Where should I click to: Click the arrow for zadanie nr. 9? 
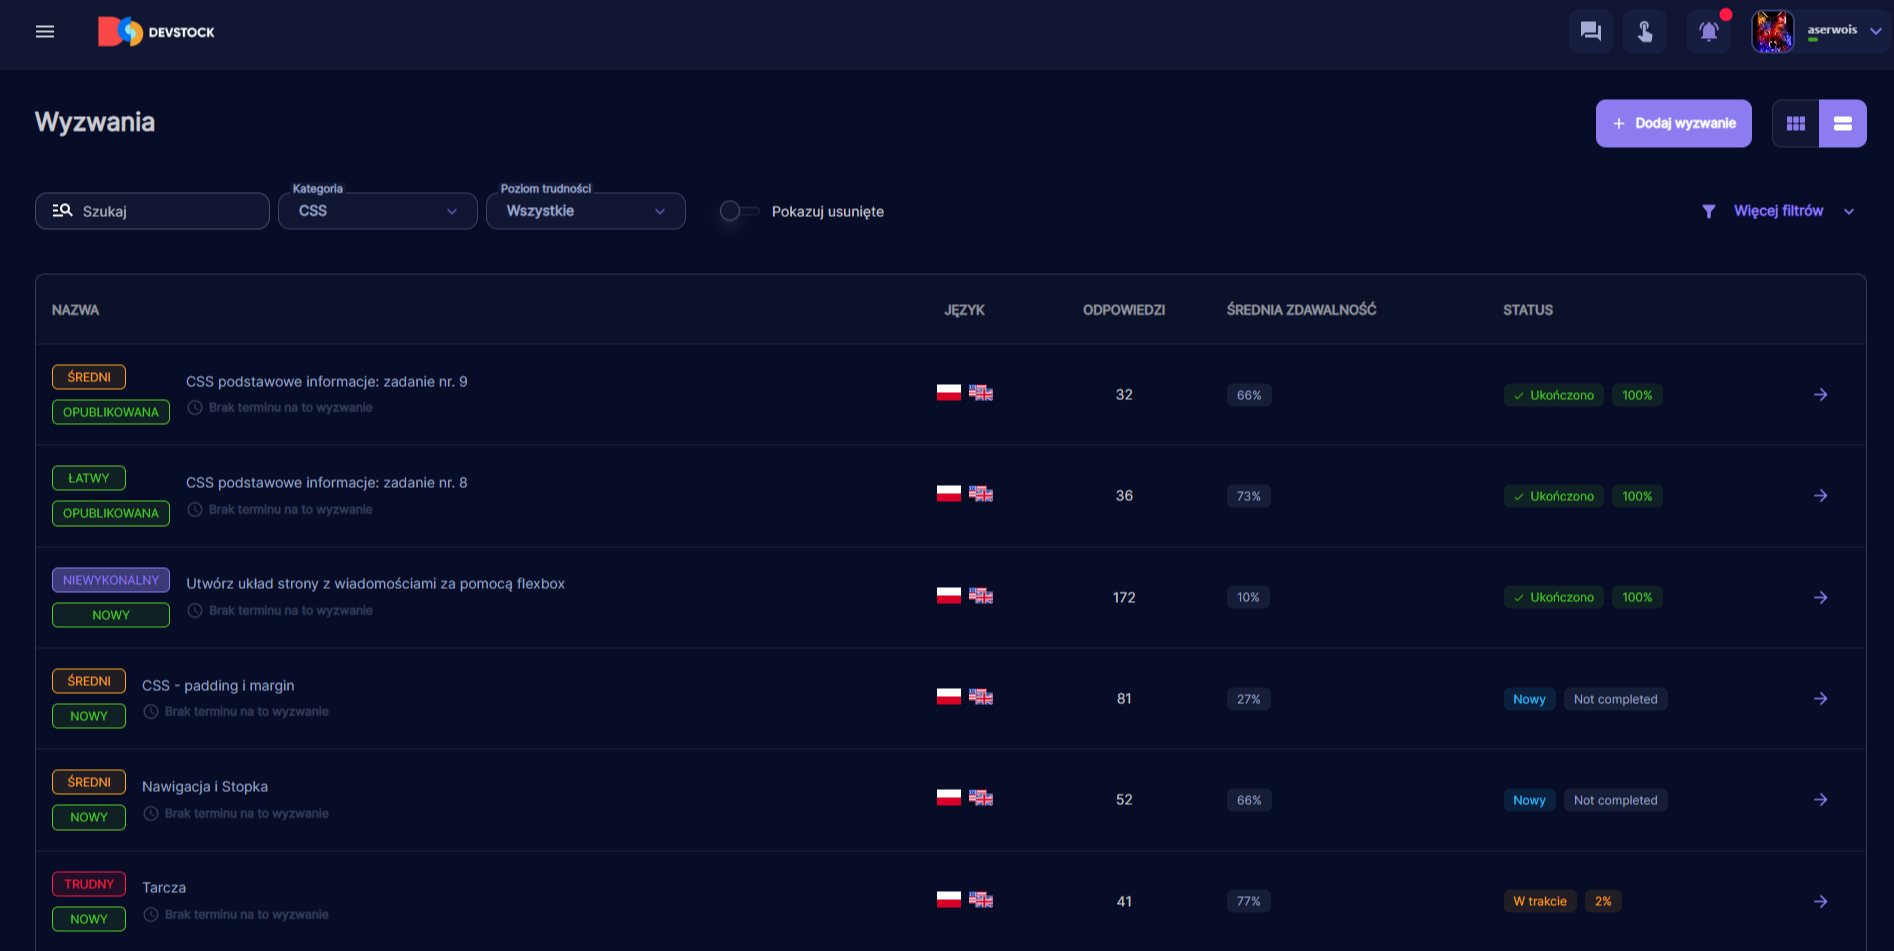tap(1821, 395)
